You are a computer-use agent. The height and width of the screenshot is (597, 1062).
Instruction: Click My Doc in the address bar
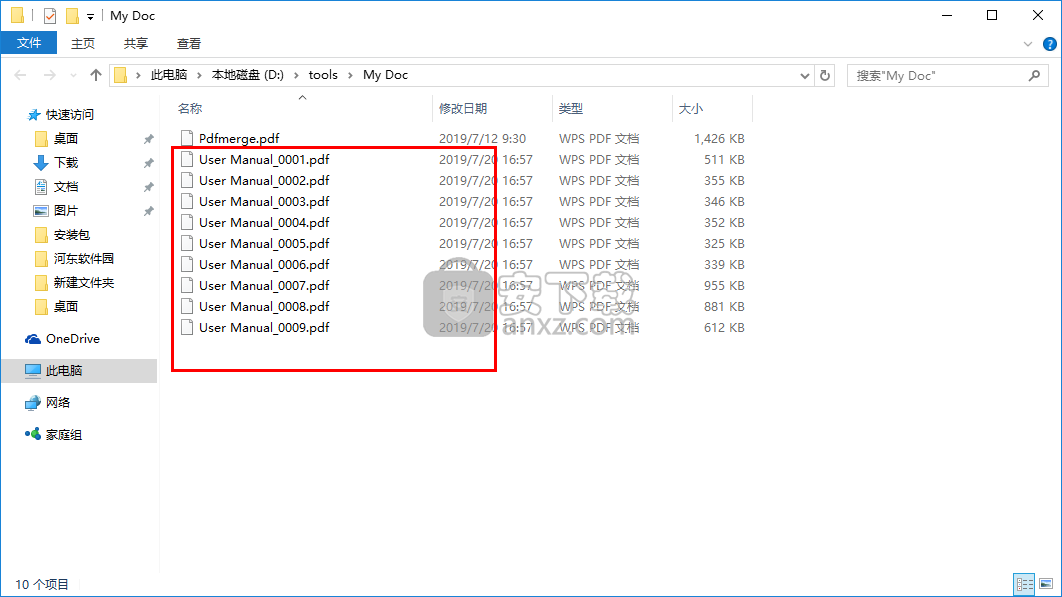385,75
